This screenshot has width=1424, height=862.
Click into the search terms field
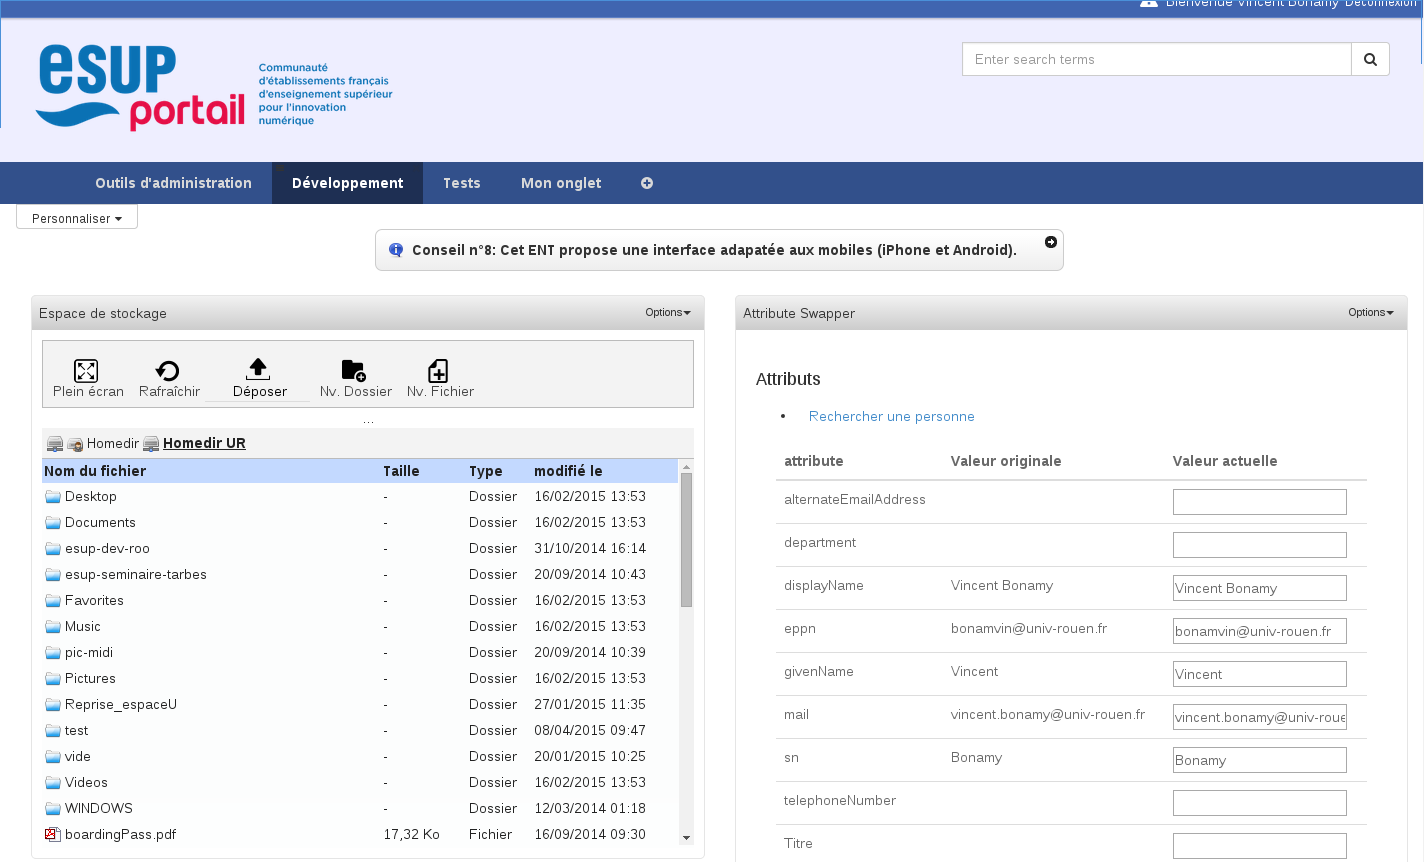(x=1156, y=59)
